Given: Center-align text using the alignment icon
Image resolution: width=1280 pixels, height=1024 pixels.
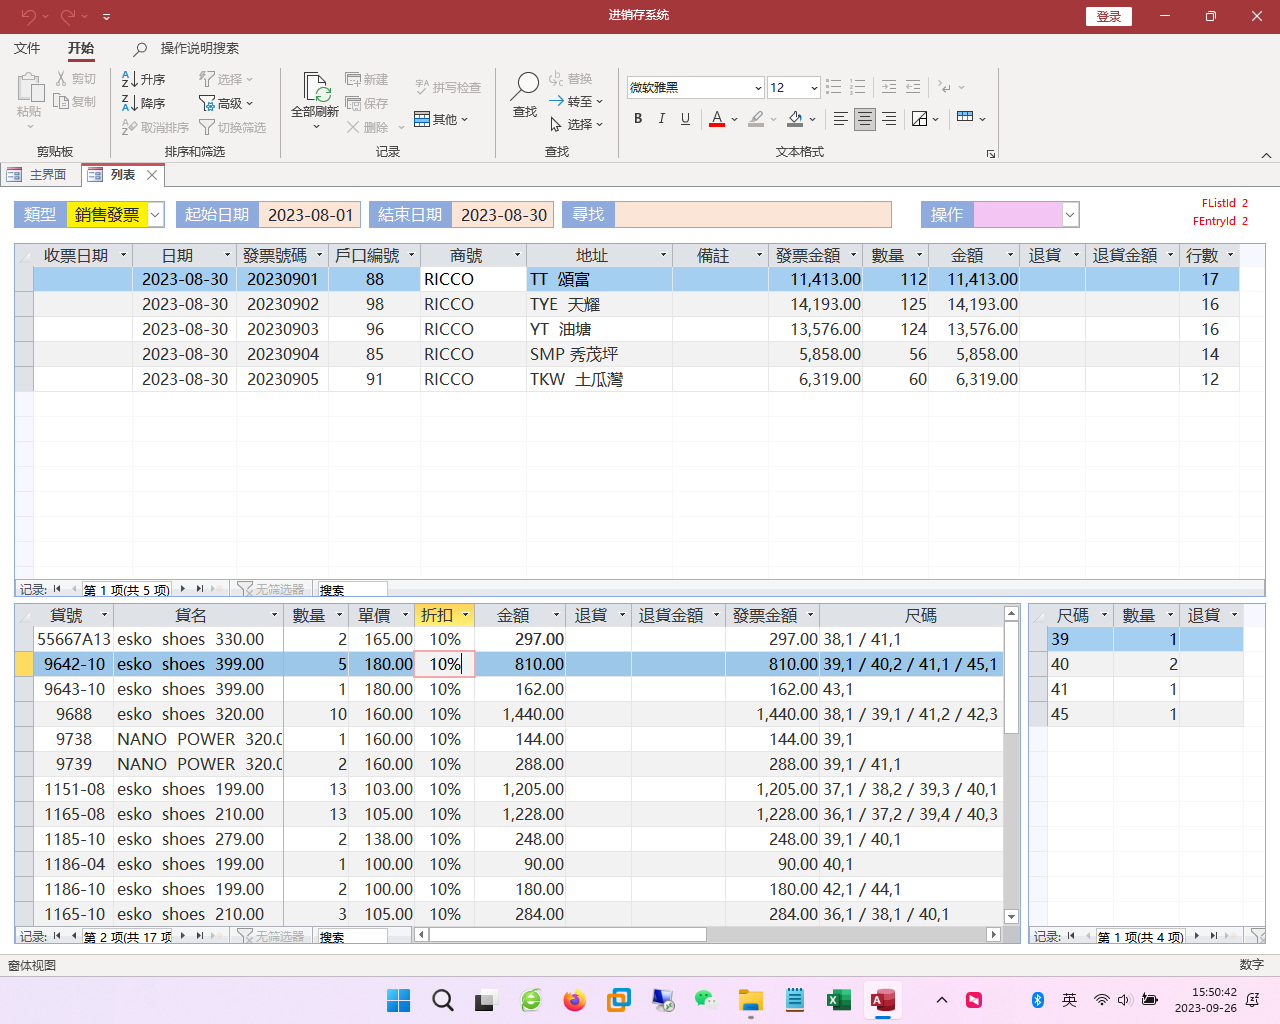Looking at the screenshot, I should coord(865,119).
